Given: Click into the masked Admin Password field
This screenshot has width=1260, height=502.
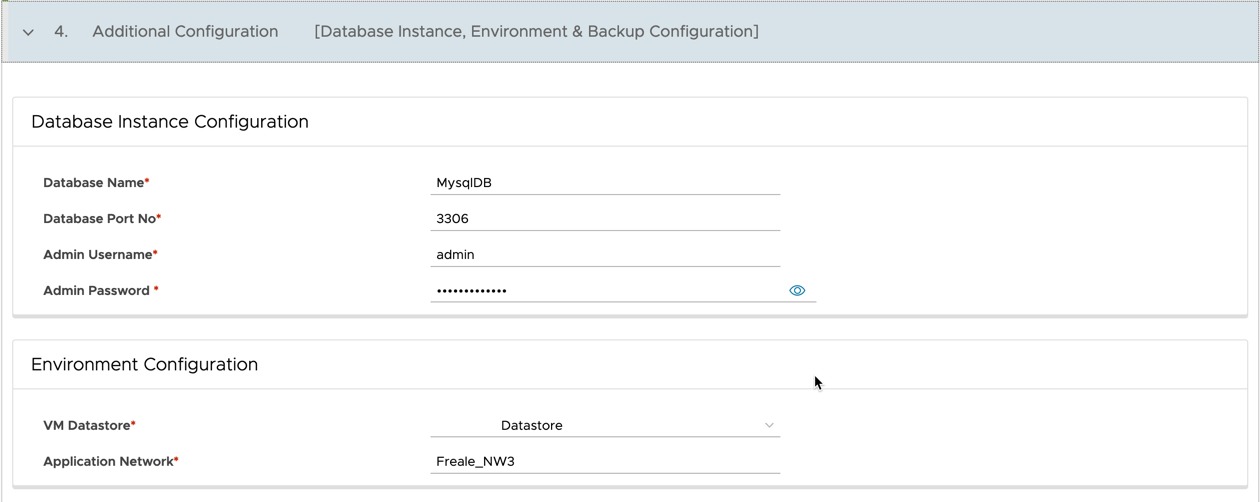Looking at the screenshot, I should 605,291.
